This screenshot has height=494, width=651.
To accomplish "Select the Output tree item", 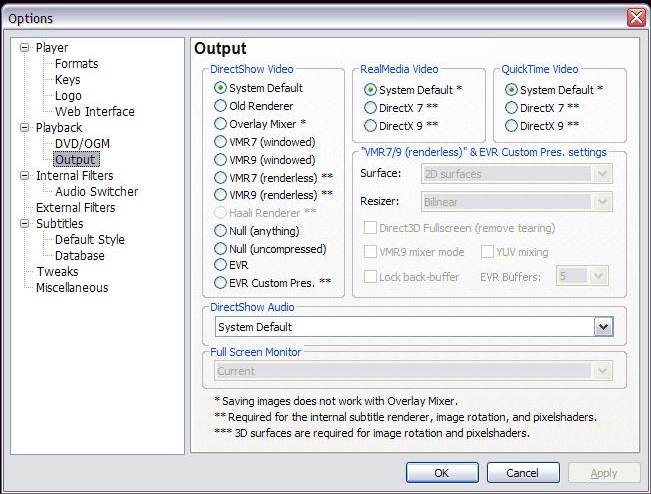I will (76, 159).
